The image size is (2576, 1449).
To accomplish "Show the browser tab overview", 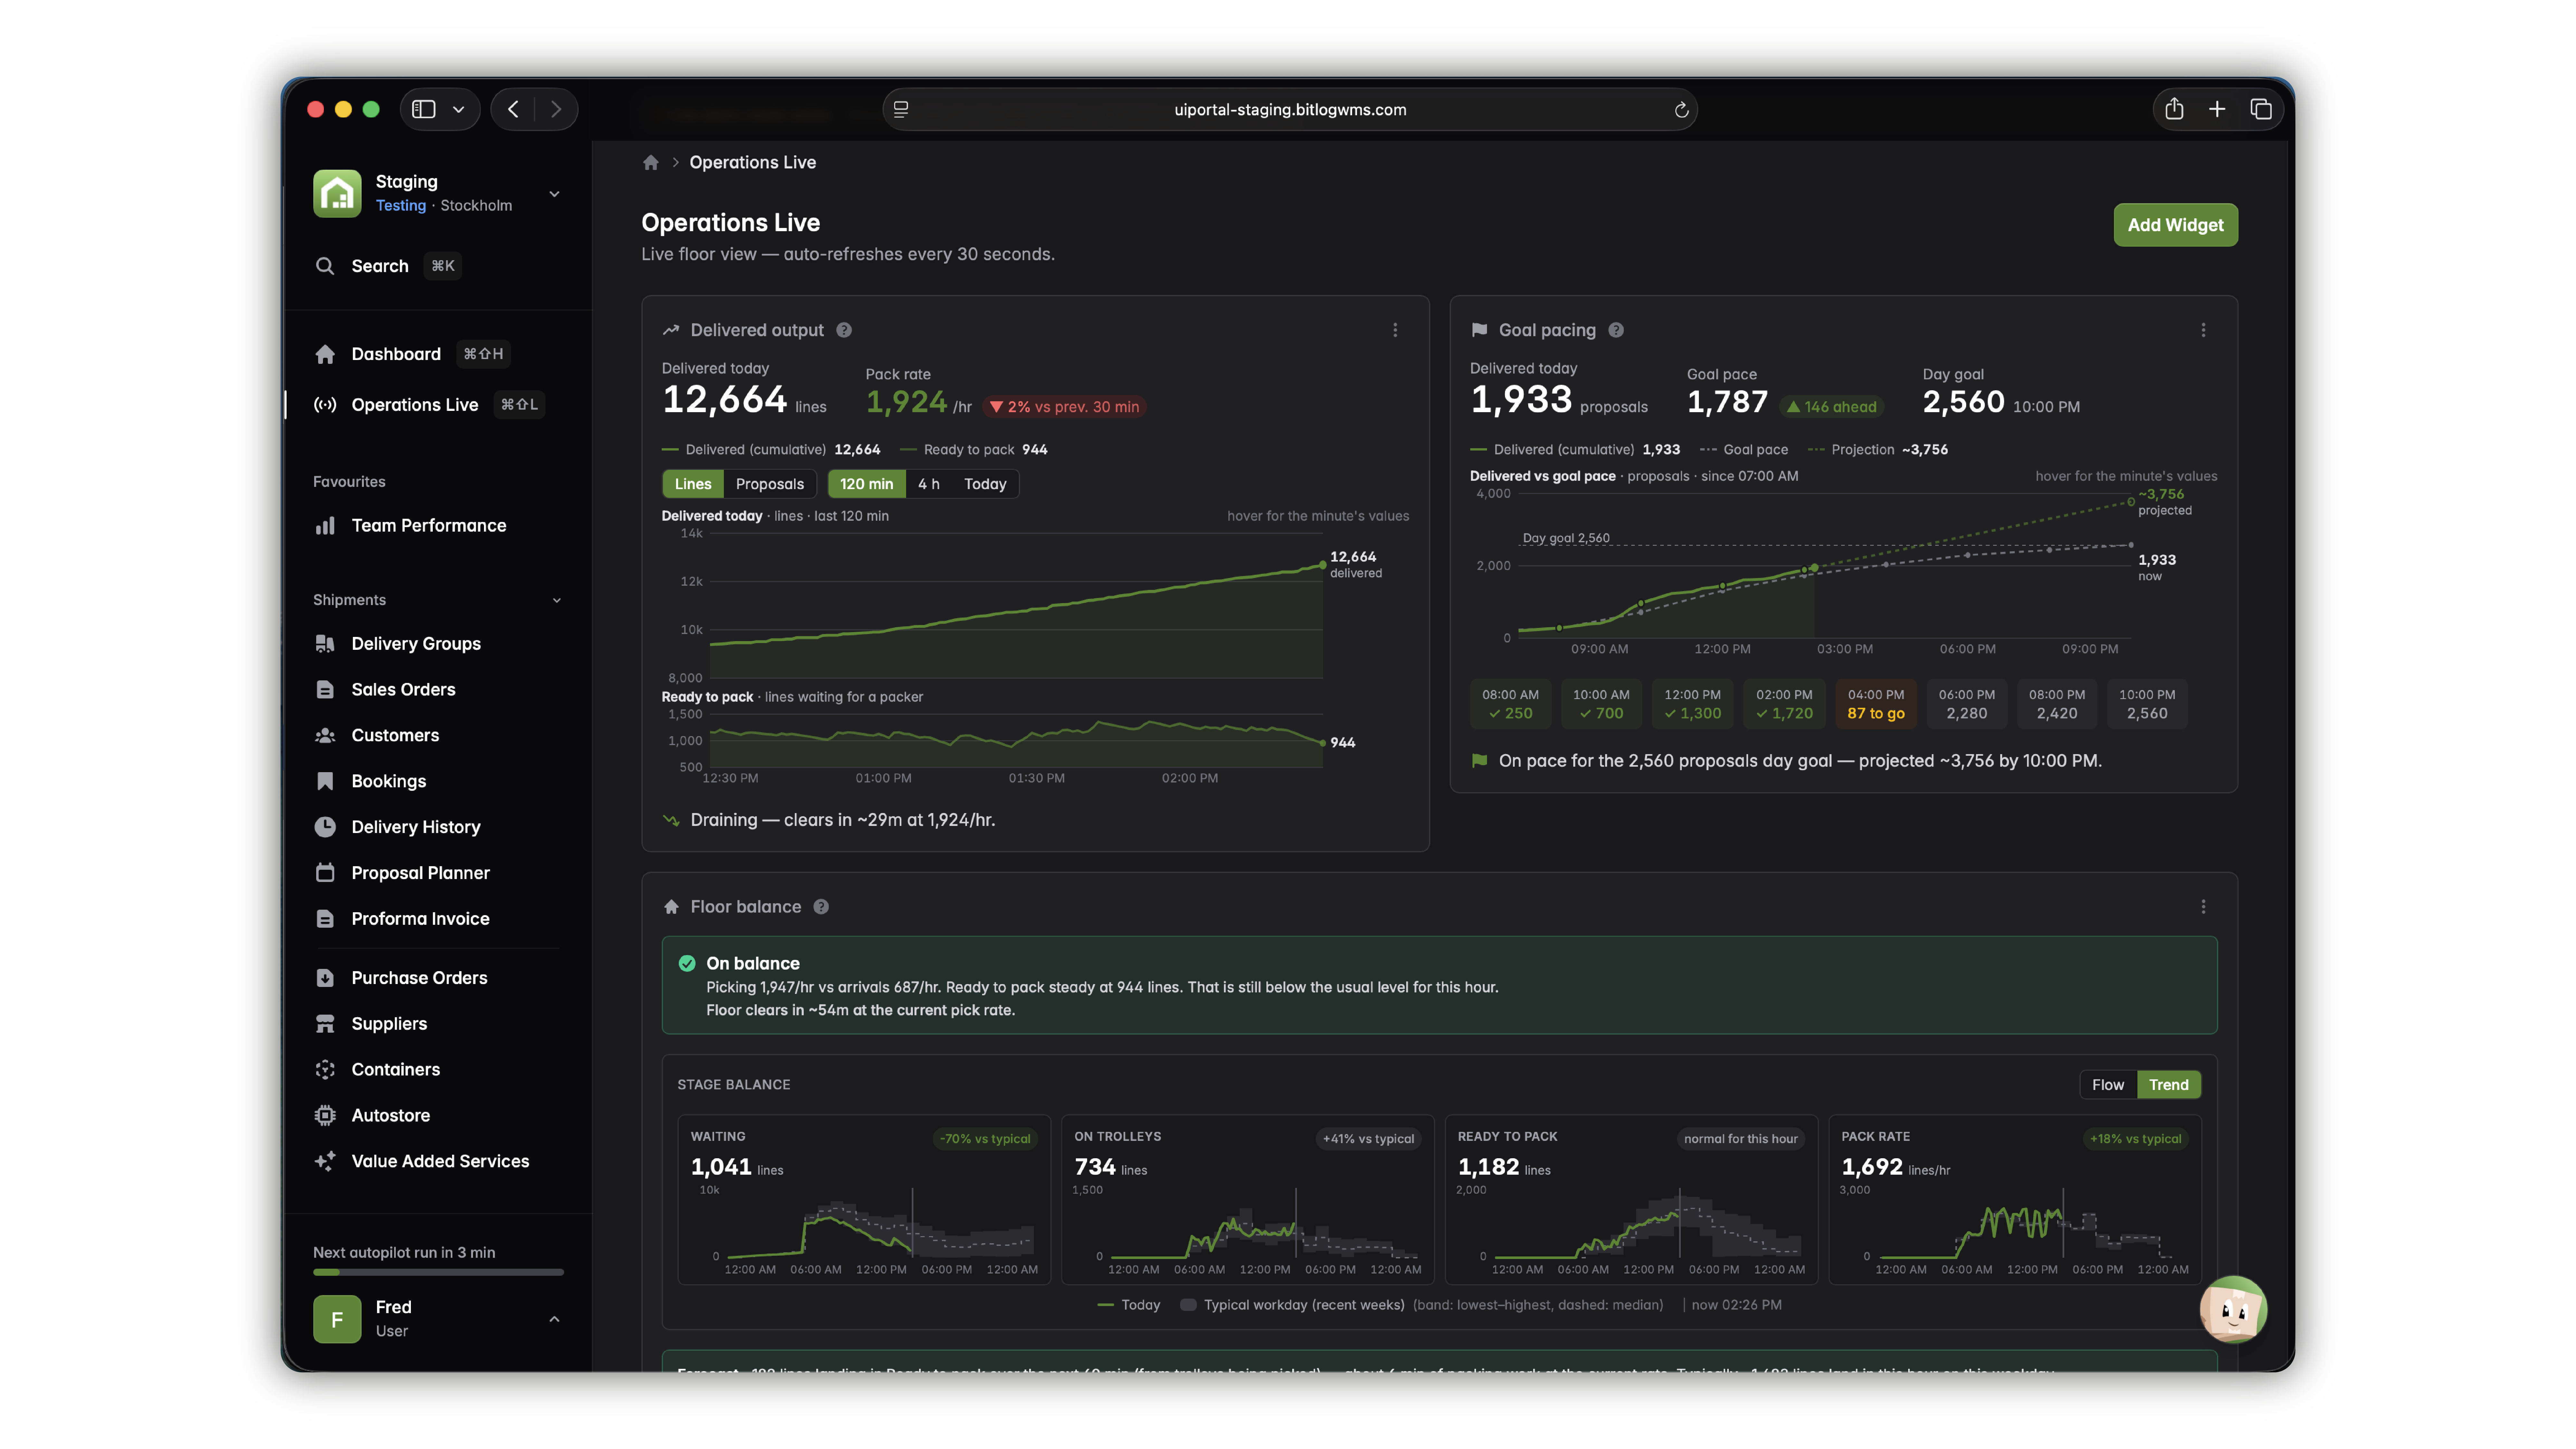I will (2261, 109).
